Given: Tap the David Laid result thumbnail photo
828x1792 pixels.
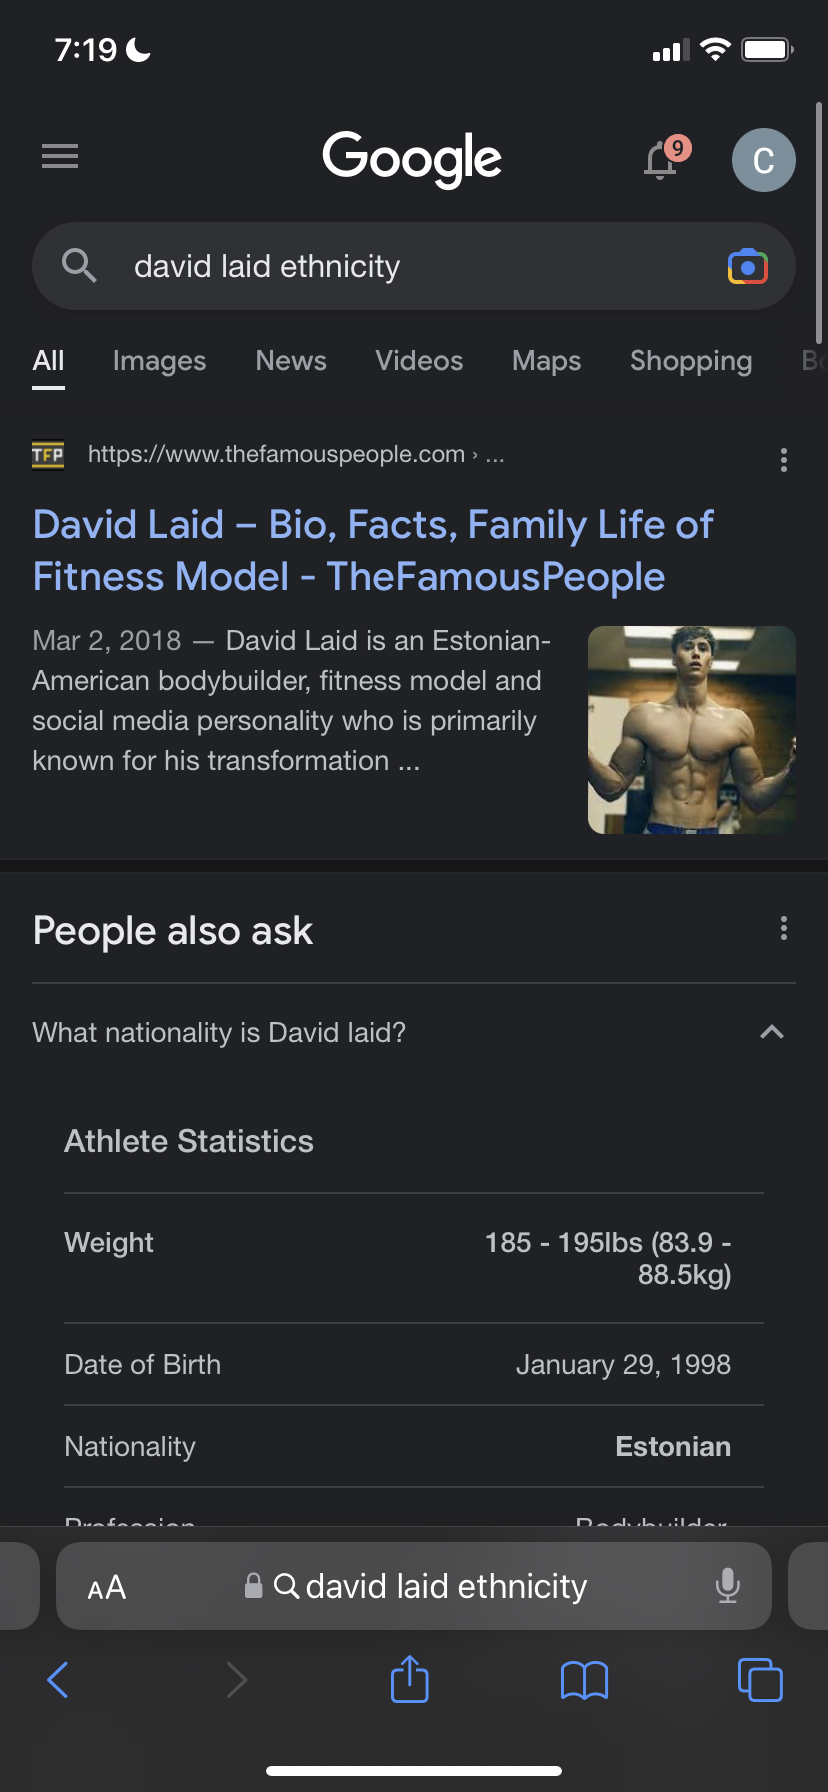Looking at the screenshot, I should 692,730.
